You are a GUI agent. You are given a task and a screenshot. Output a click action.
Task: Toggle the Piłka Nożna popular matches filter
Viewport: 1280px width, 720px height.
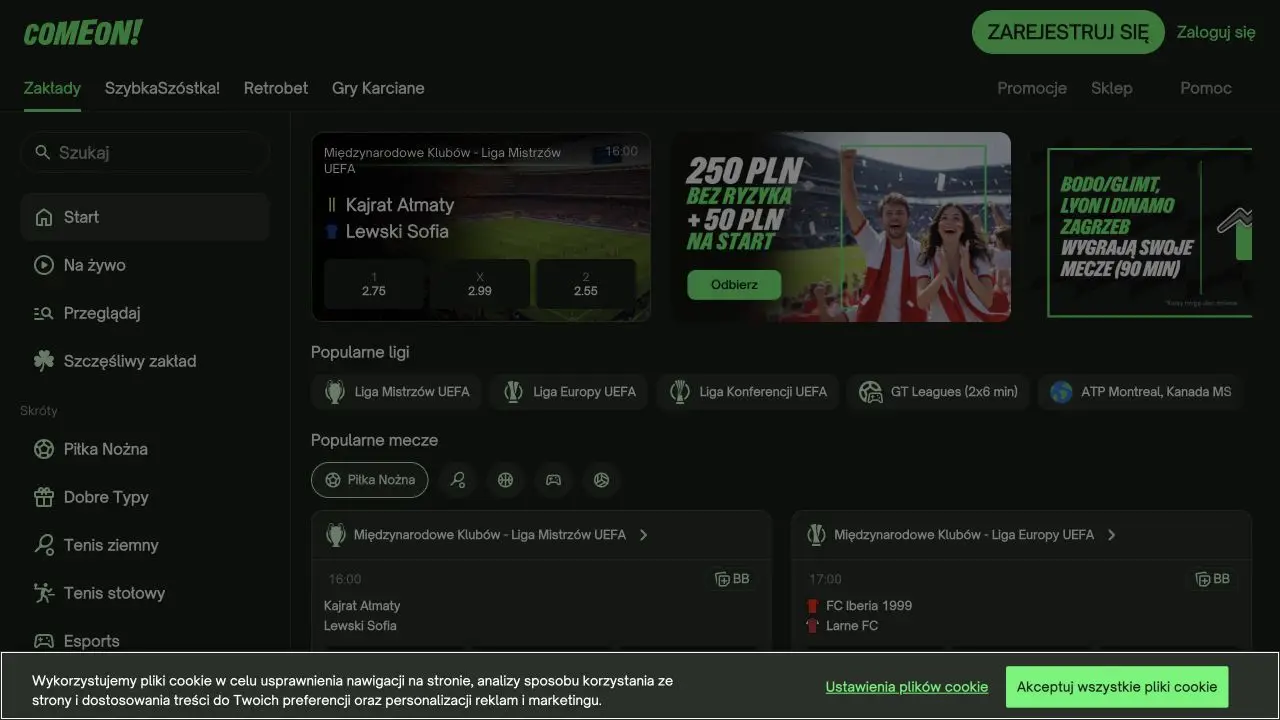(x=369, y=480)
